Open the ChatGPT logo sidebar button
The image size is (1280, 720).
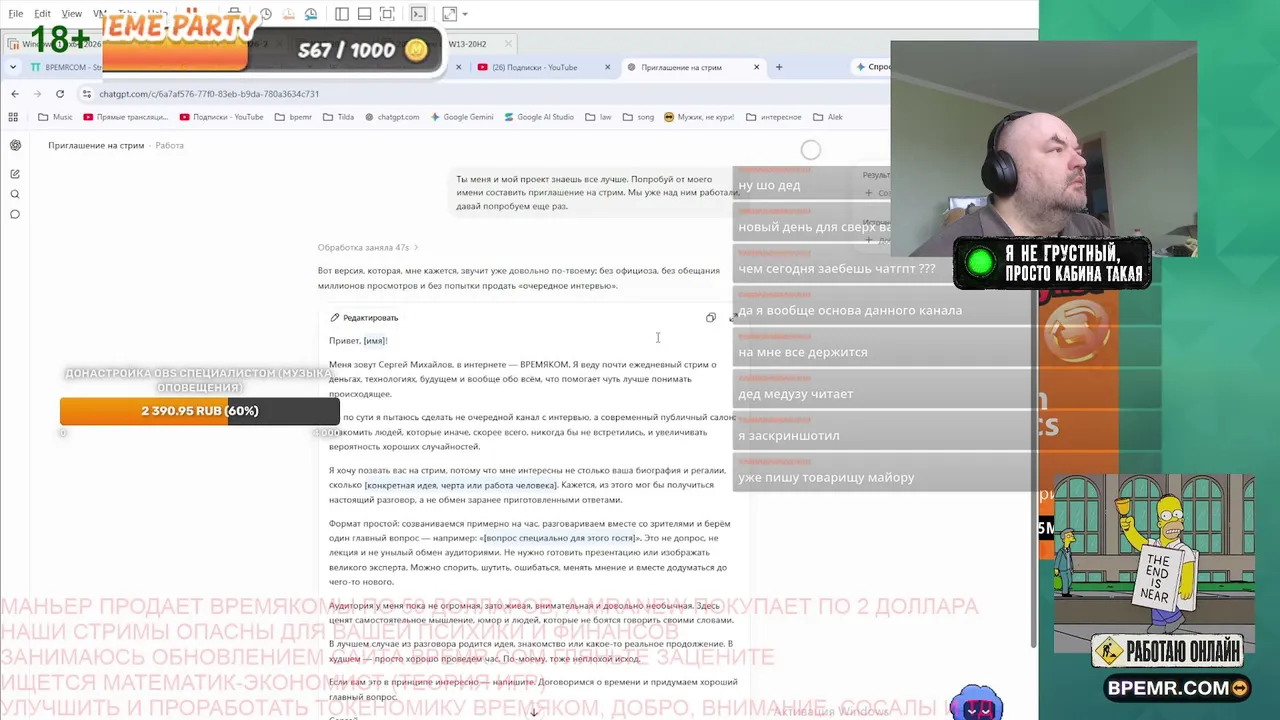pos(15,145)
